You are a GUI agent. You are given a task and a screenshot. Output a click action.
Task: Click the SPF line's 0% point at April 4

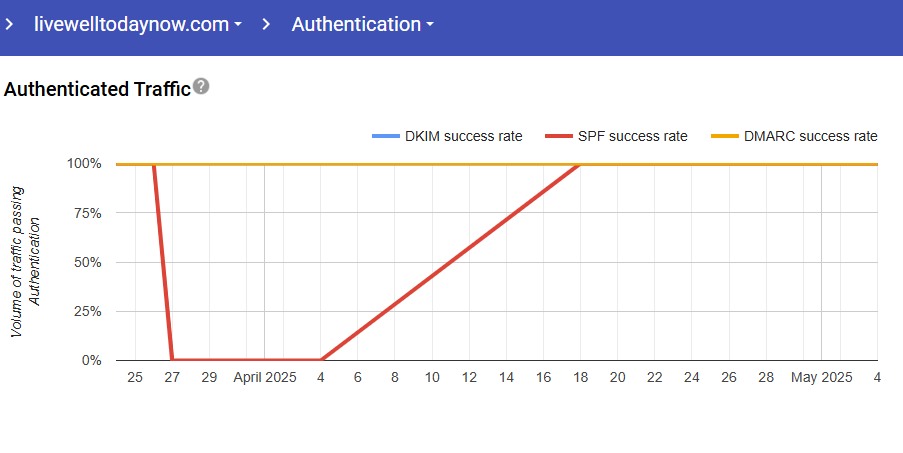click(x=321, y=360)
